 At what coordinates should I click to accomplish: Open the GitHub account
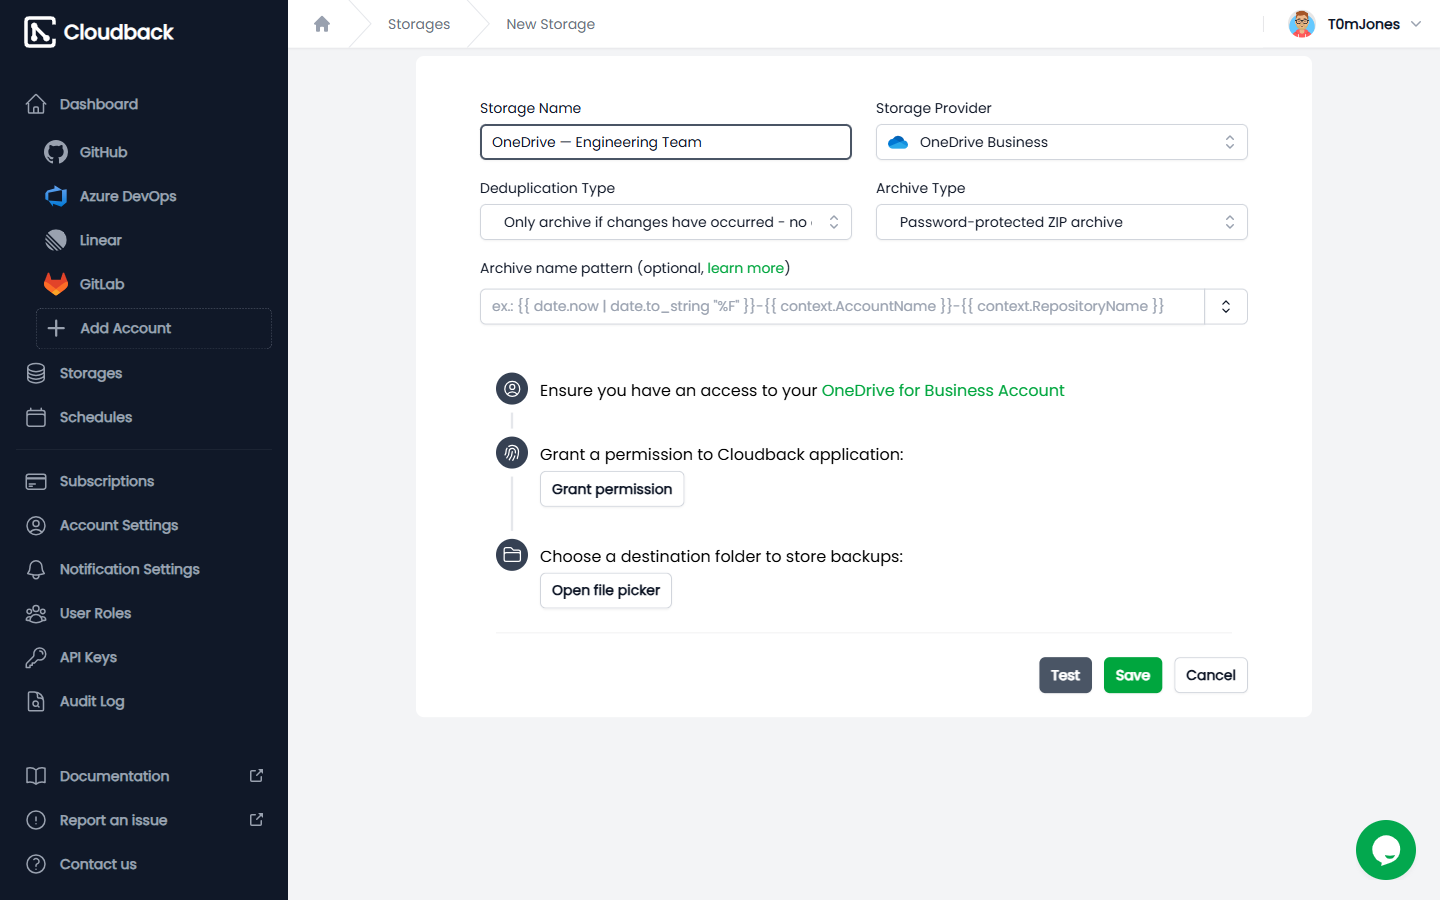tap(103, 152)
